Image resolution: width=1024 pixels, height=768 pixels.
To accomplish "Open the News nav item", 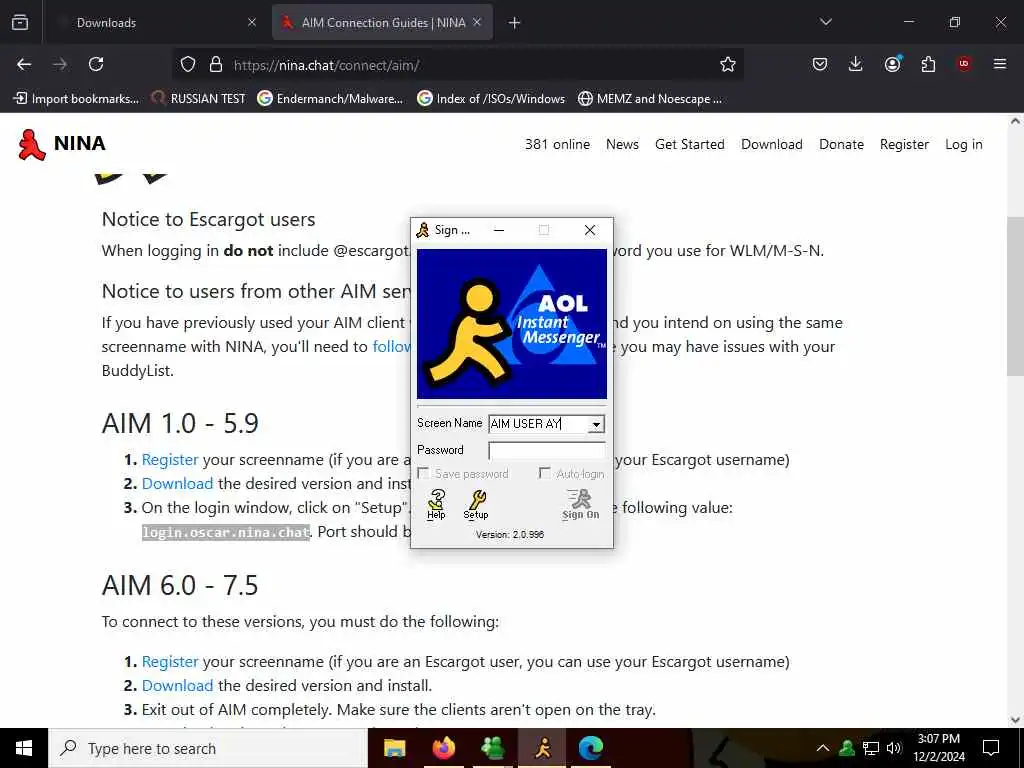I will (622, 144).
